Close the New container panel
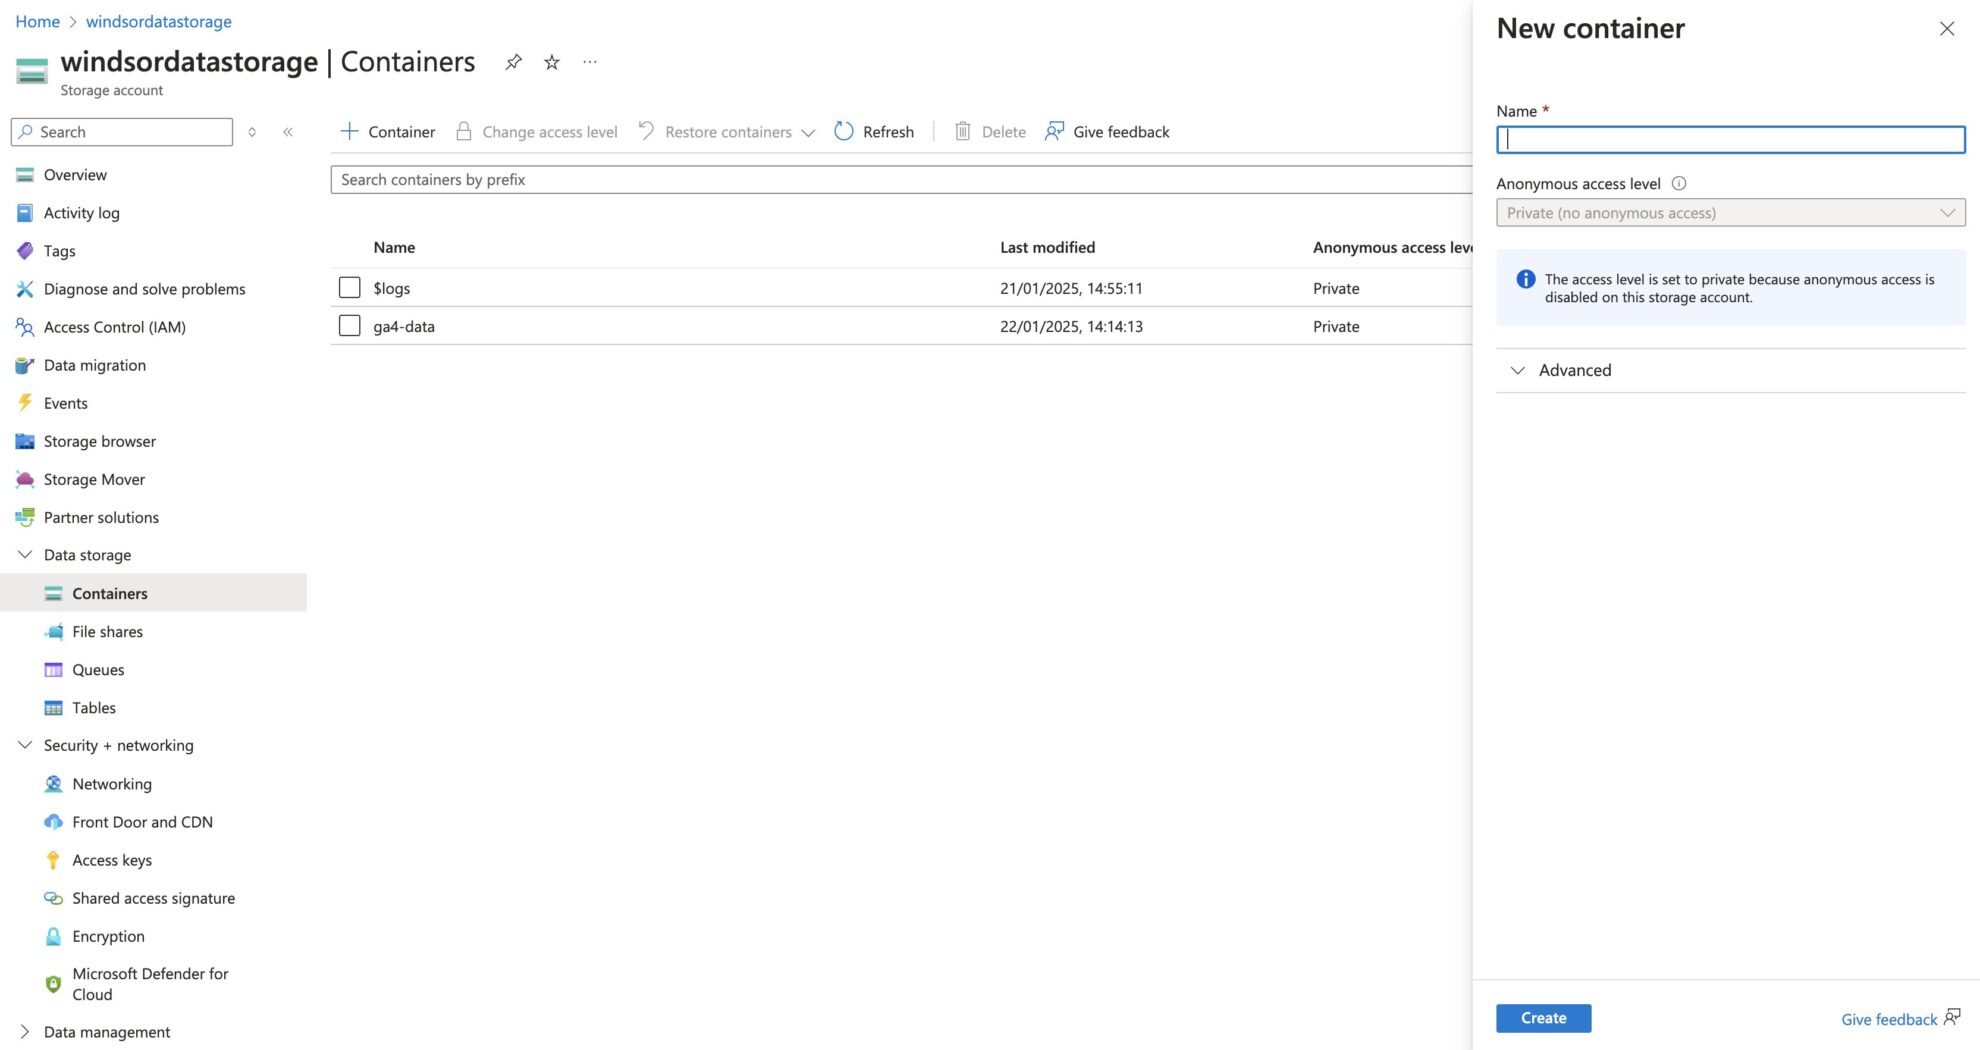1980x1050 pixels. [x=1946, y=29]
